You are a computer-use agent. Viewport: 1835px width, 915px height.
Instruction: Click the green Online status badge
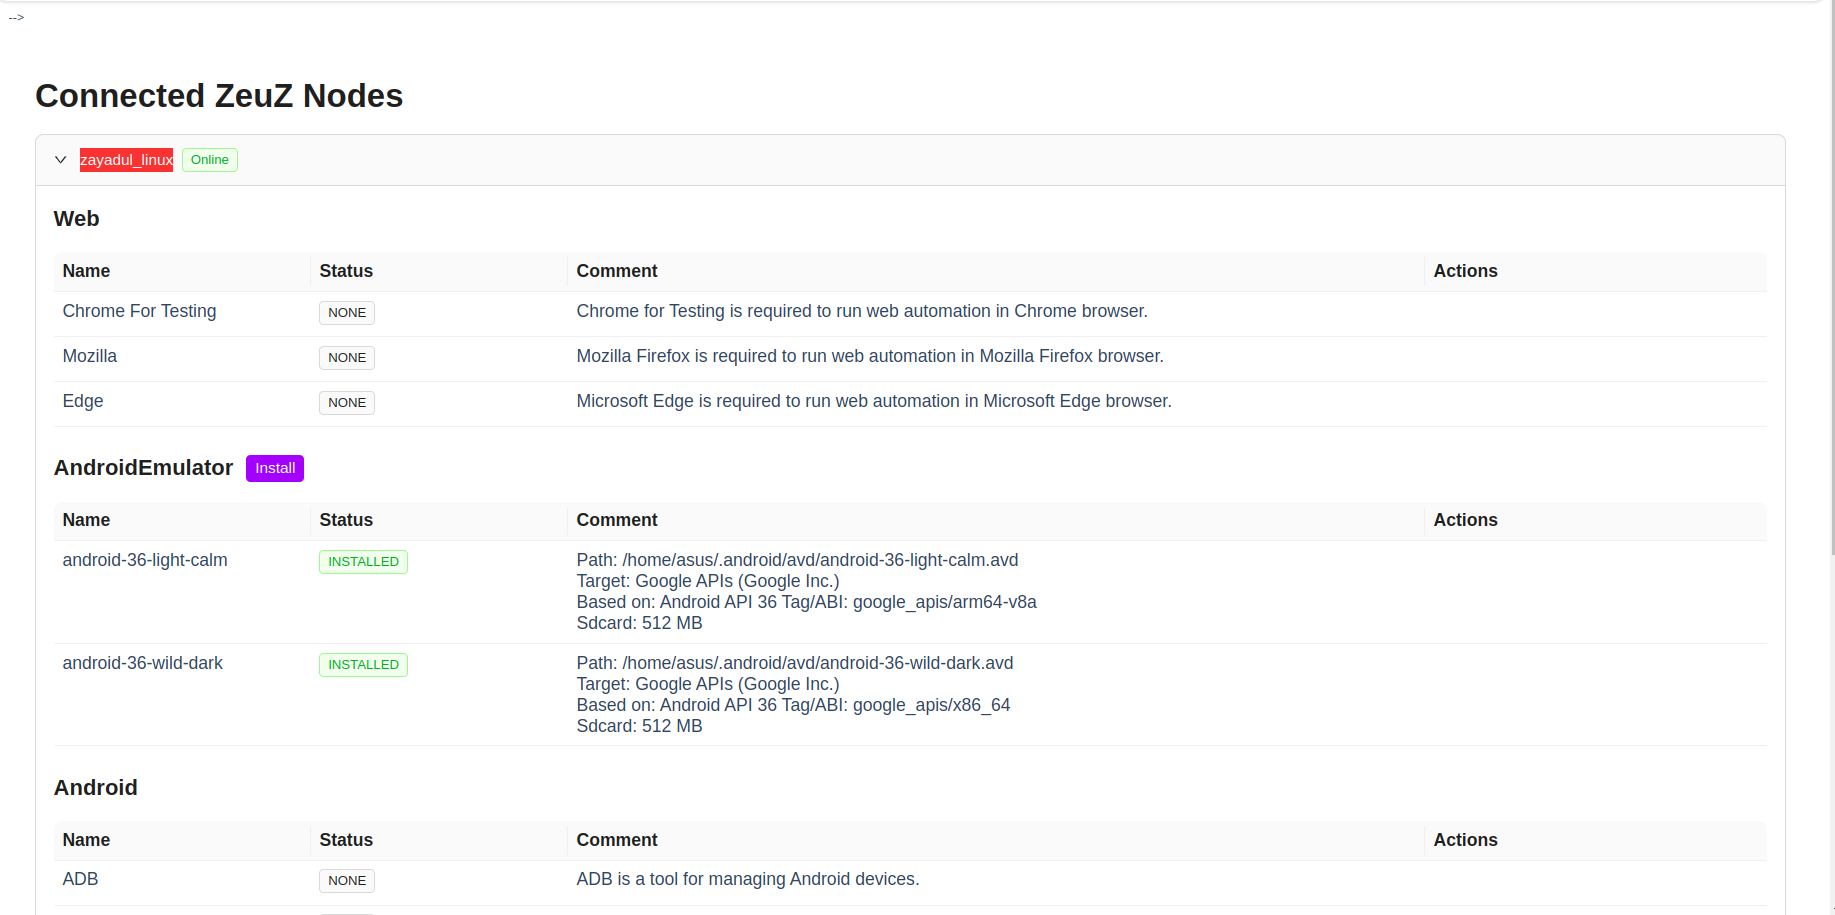click(x=209, y=160)
